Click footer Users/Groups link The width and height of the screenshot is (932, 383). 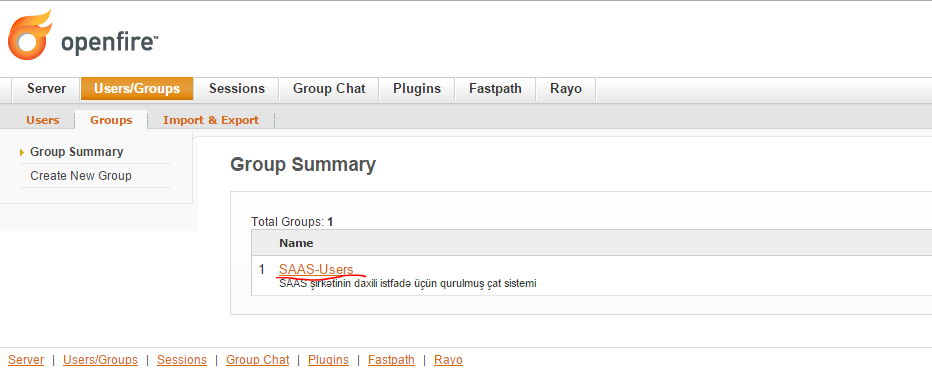coord(100,360)
